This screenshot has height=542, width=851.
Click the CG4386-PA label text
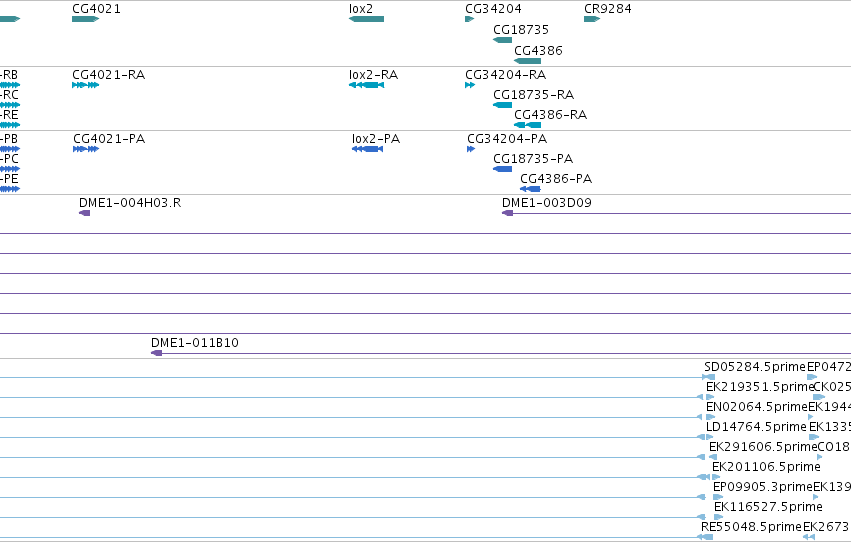pyautogui.click(x=556, y=178)
